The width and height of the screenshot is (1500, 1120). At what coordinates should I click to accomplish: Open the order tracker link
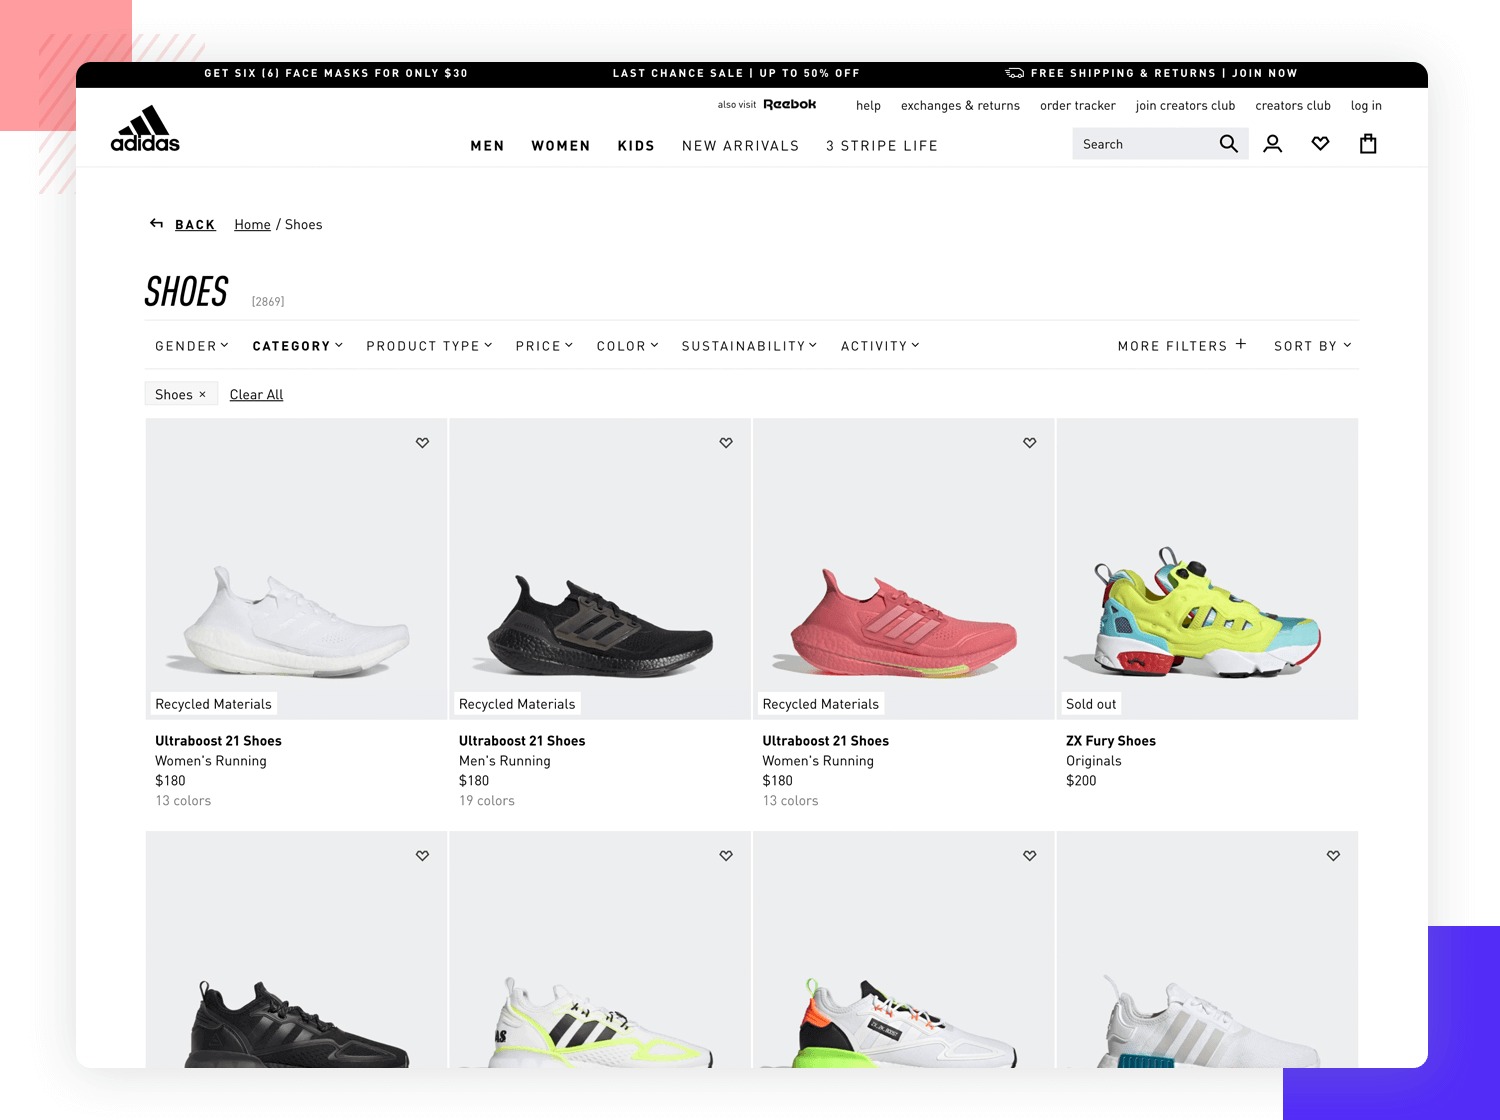1077,105
